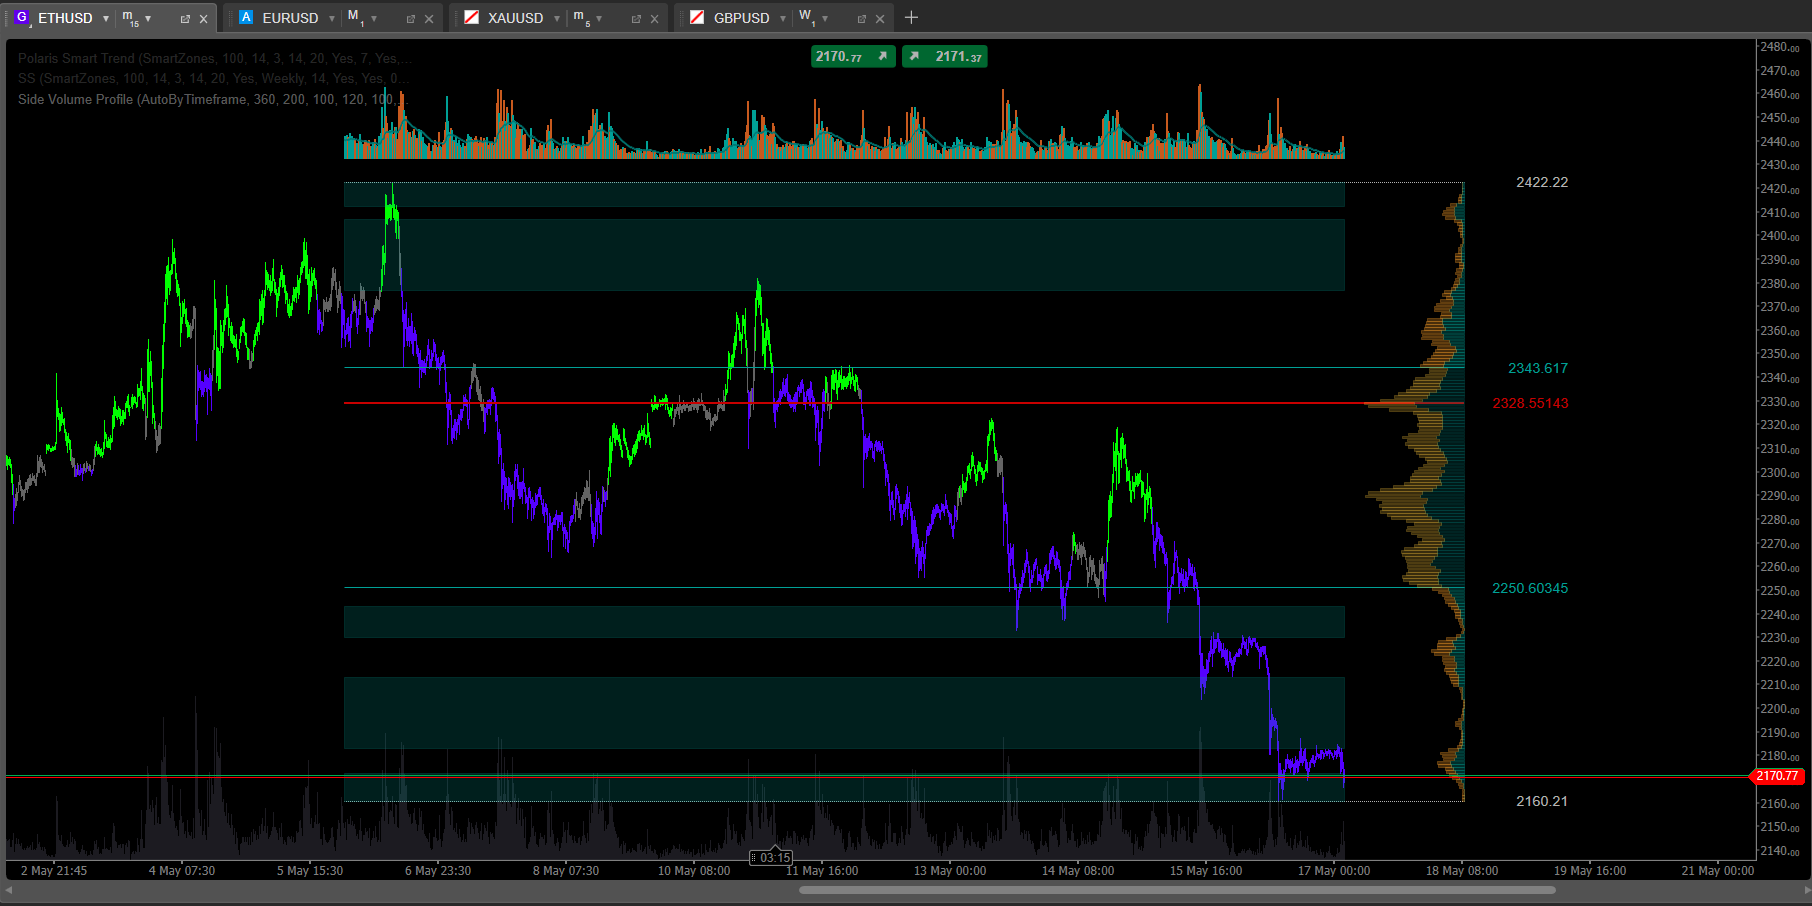Click the 2422.22 profile high label

coord(1542,182)
